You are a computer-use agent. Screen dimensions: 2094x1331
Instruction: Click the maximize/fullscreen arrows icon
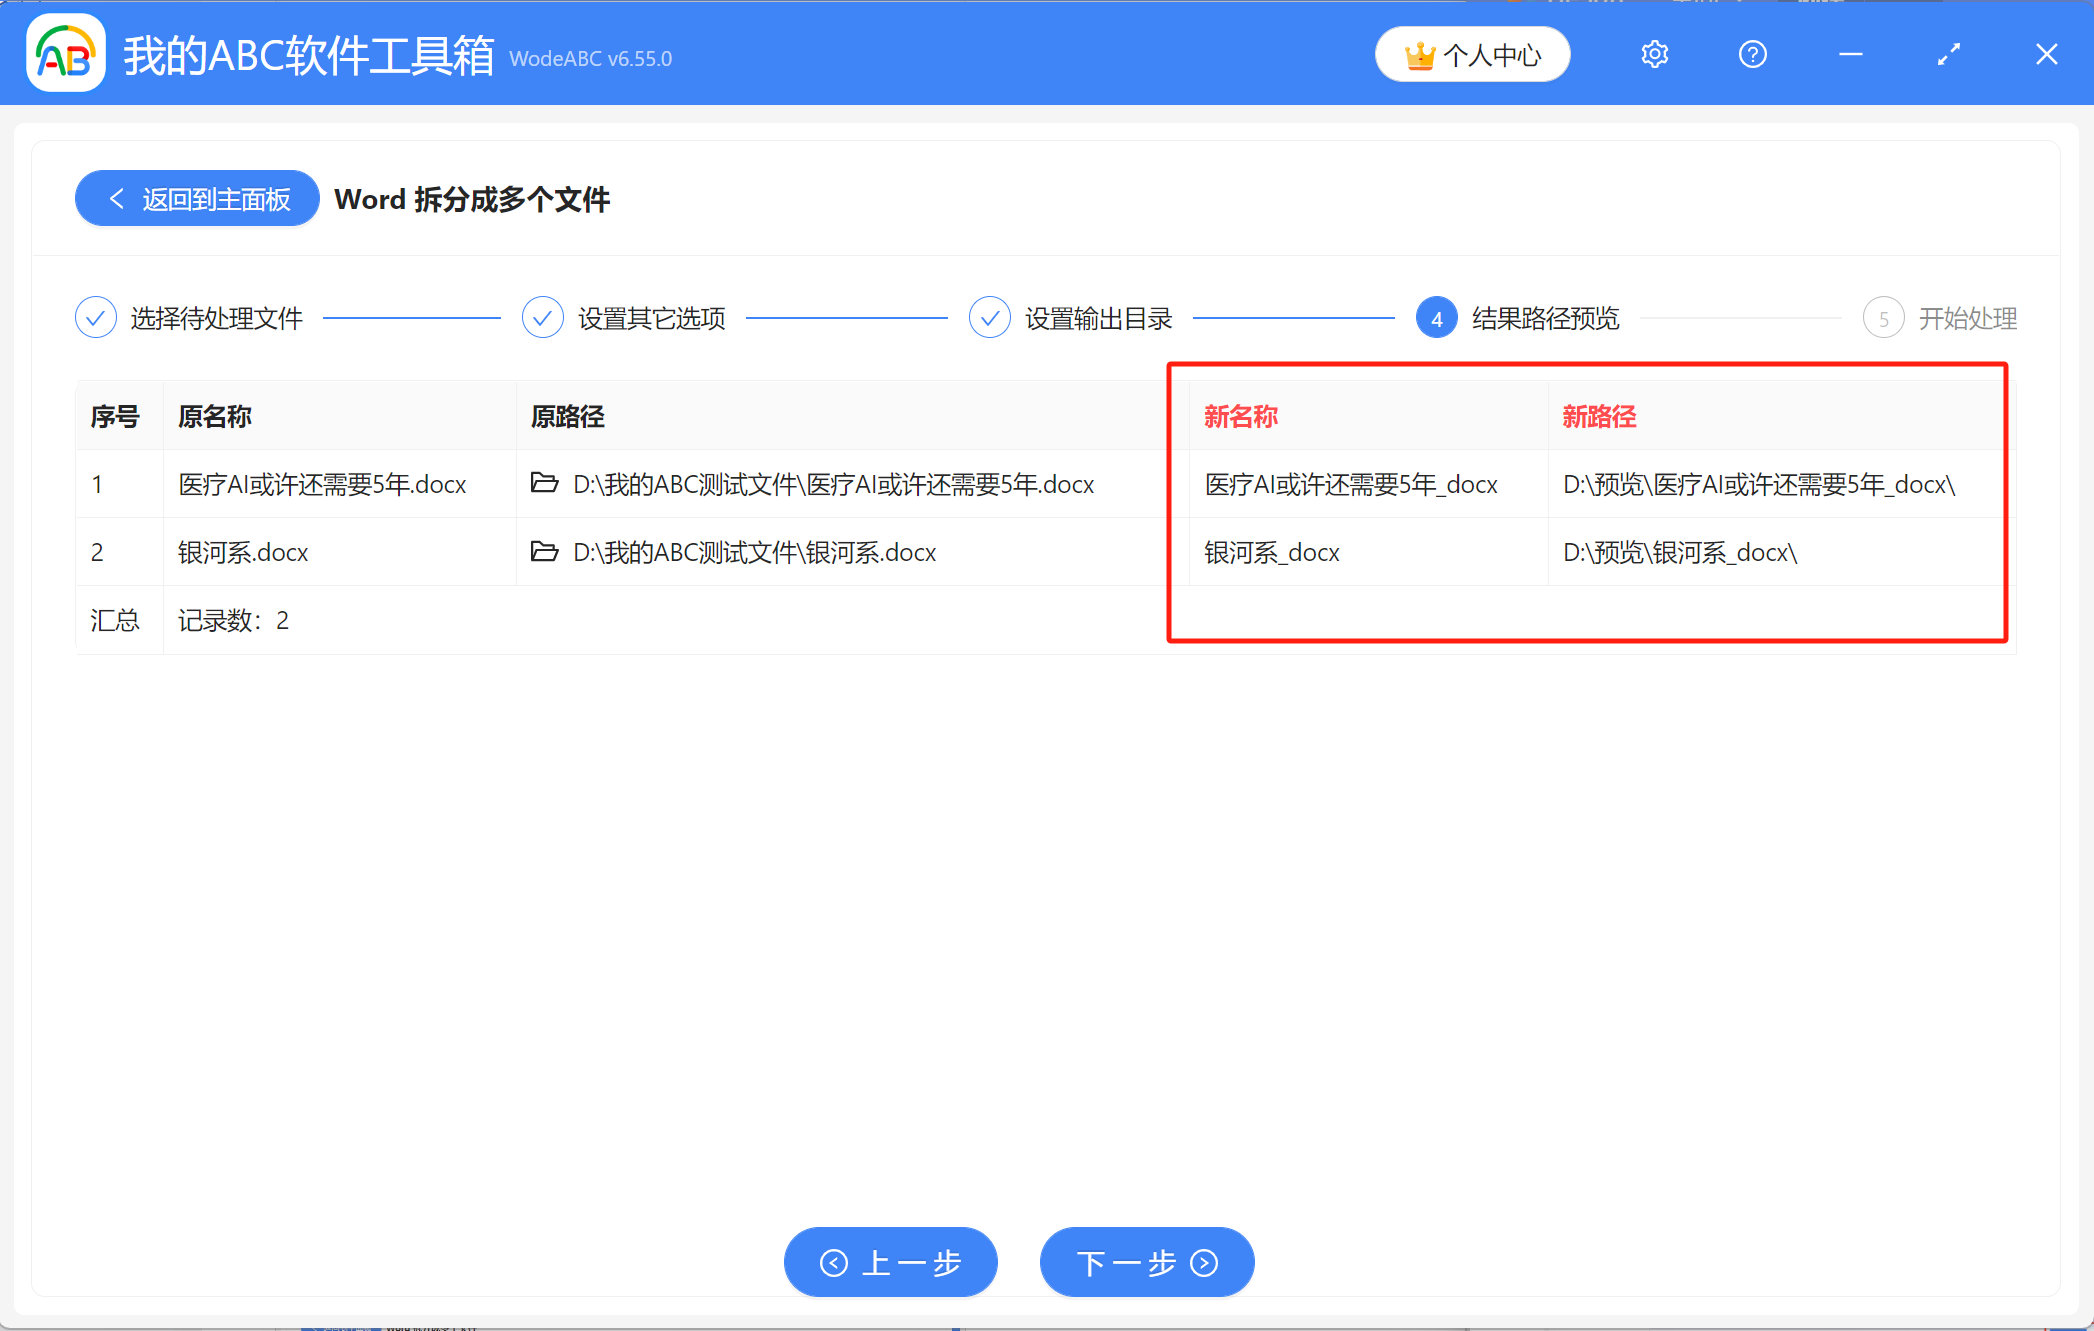coord(1948,54)
